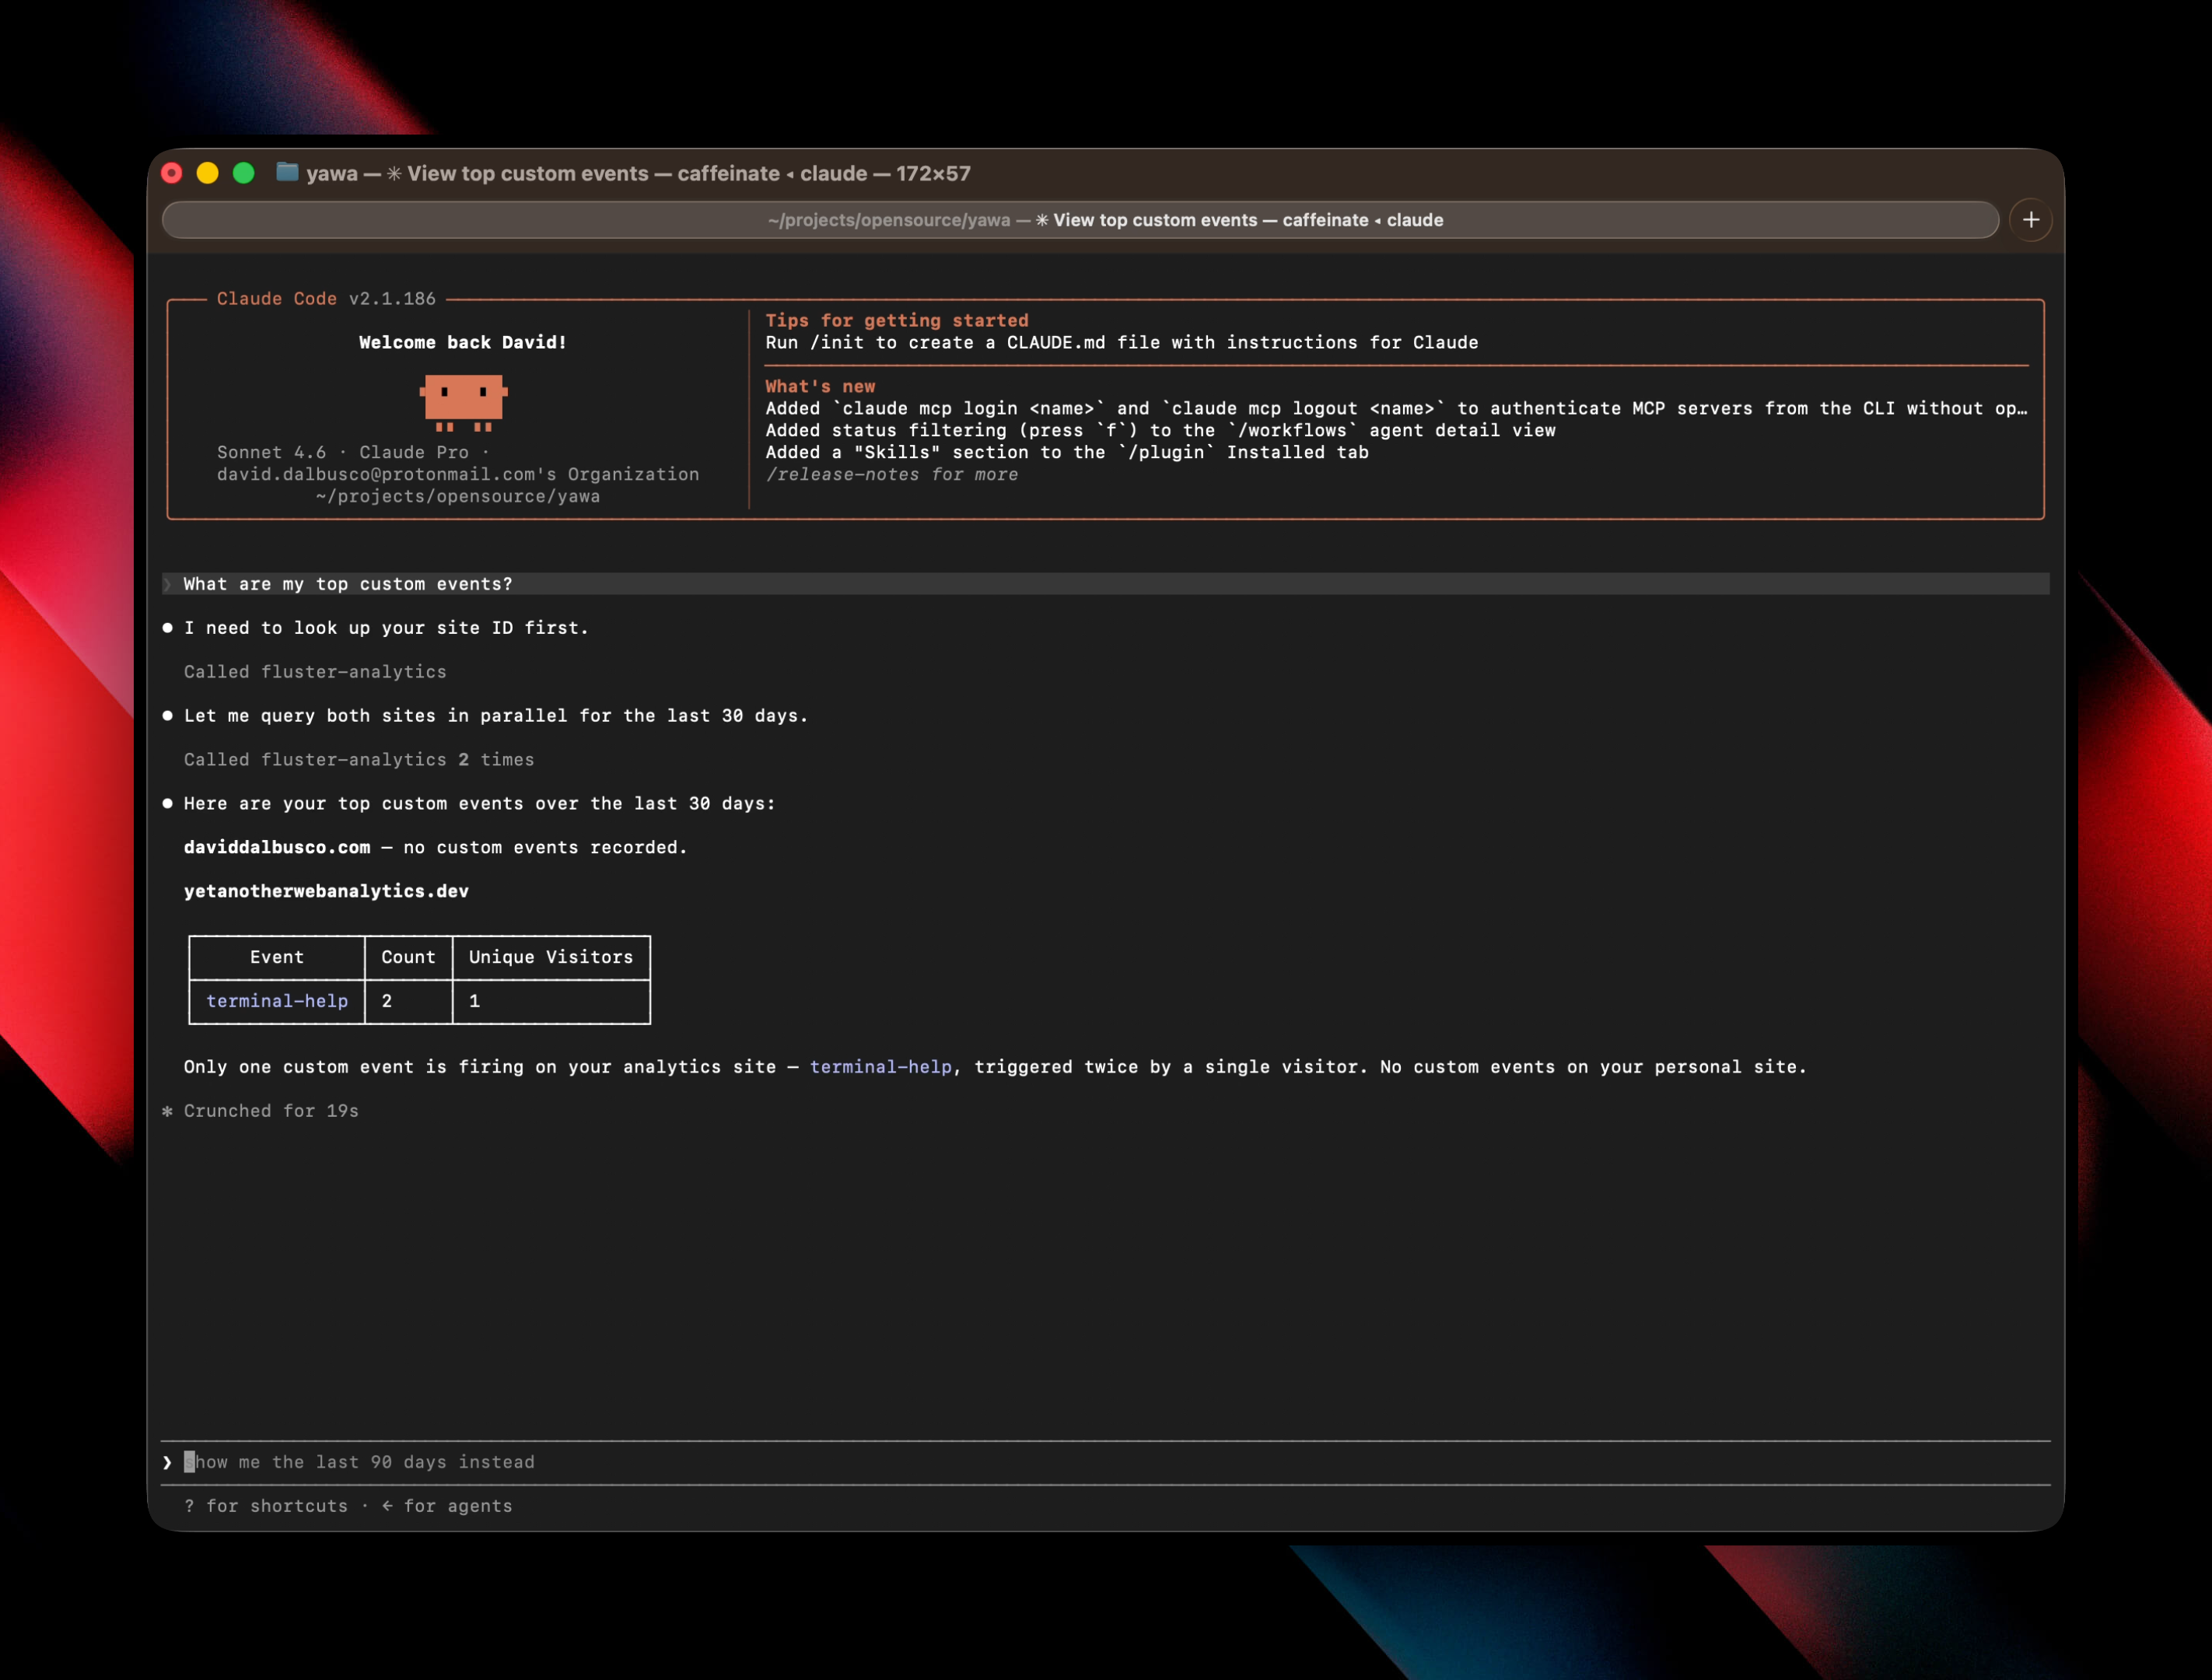
Task: Maximize the terminal window with green button
Action: [244, 173]
